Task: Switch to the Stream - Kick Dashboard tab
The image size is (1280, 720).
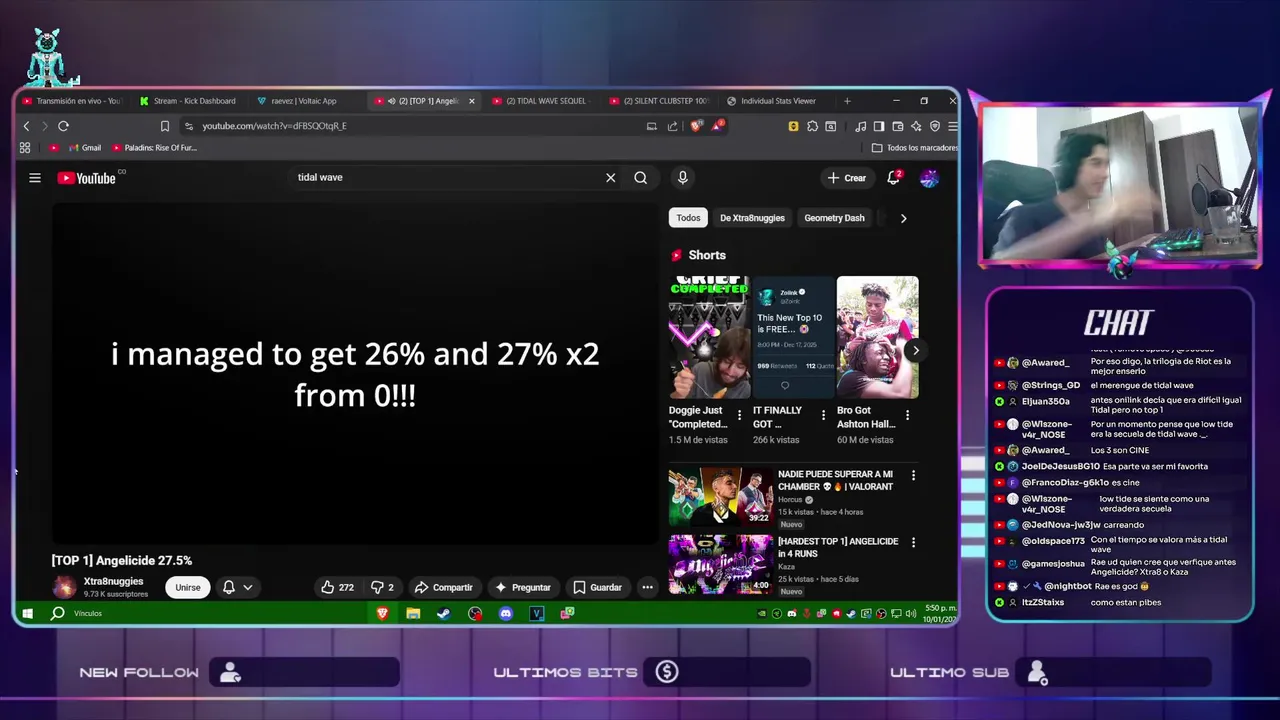Action: (x=187, y=101)
